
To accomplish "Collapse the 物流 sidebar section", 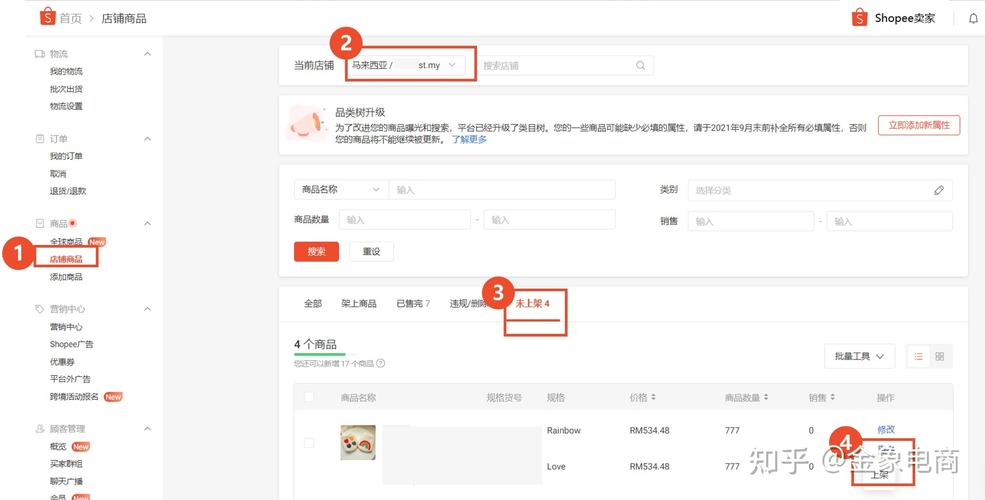I will click(148, 54).
